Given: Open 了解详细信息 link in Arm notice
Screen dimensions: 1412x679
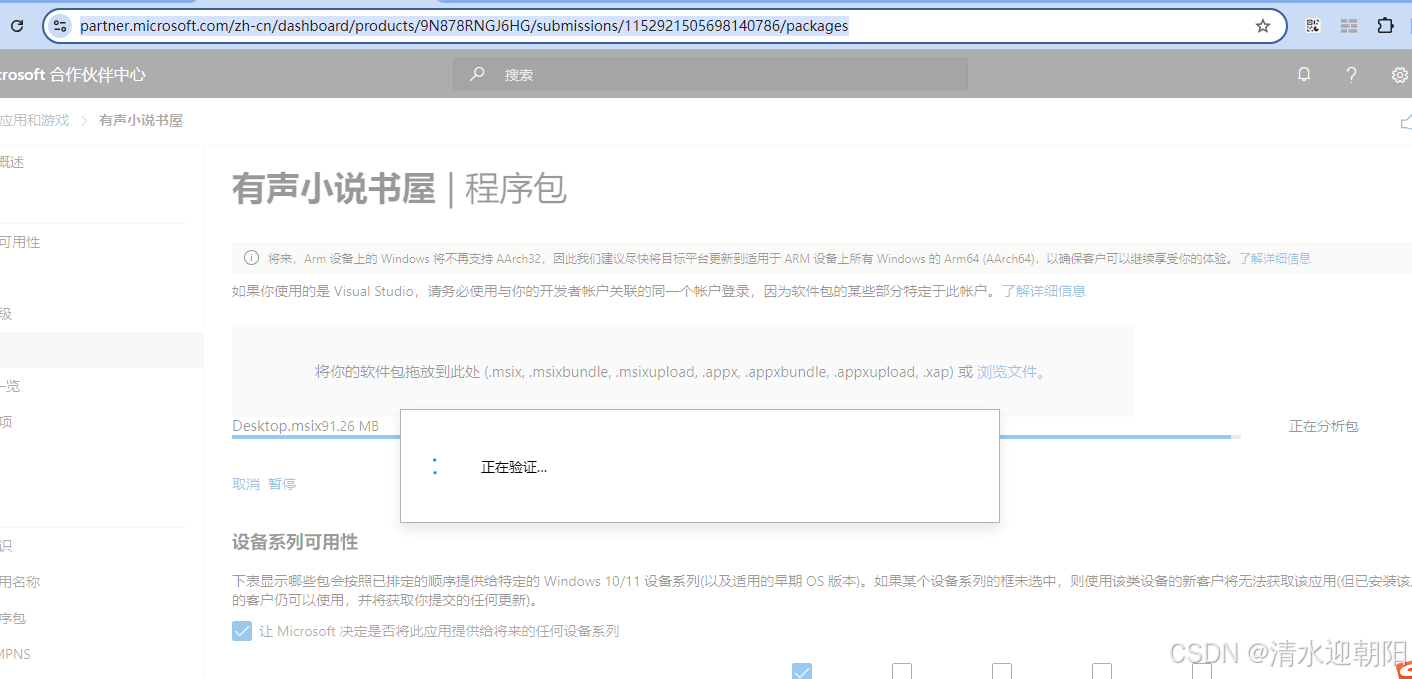Looking at the screenshot, I should 1275,258.
